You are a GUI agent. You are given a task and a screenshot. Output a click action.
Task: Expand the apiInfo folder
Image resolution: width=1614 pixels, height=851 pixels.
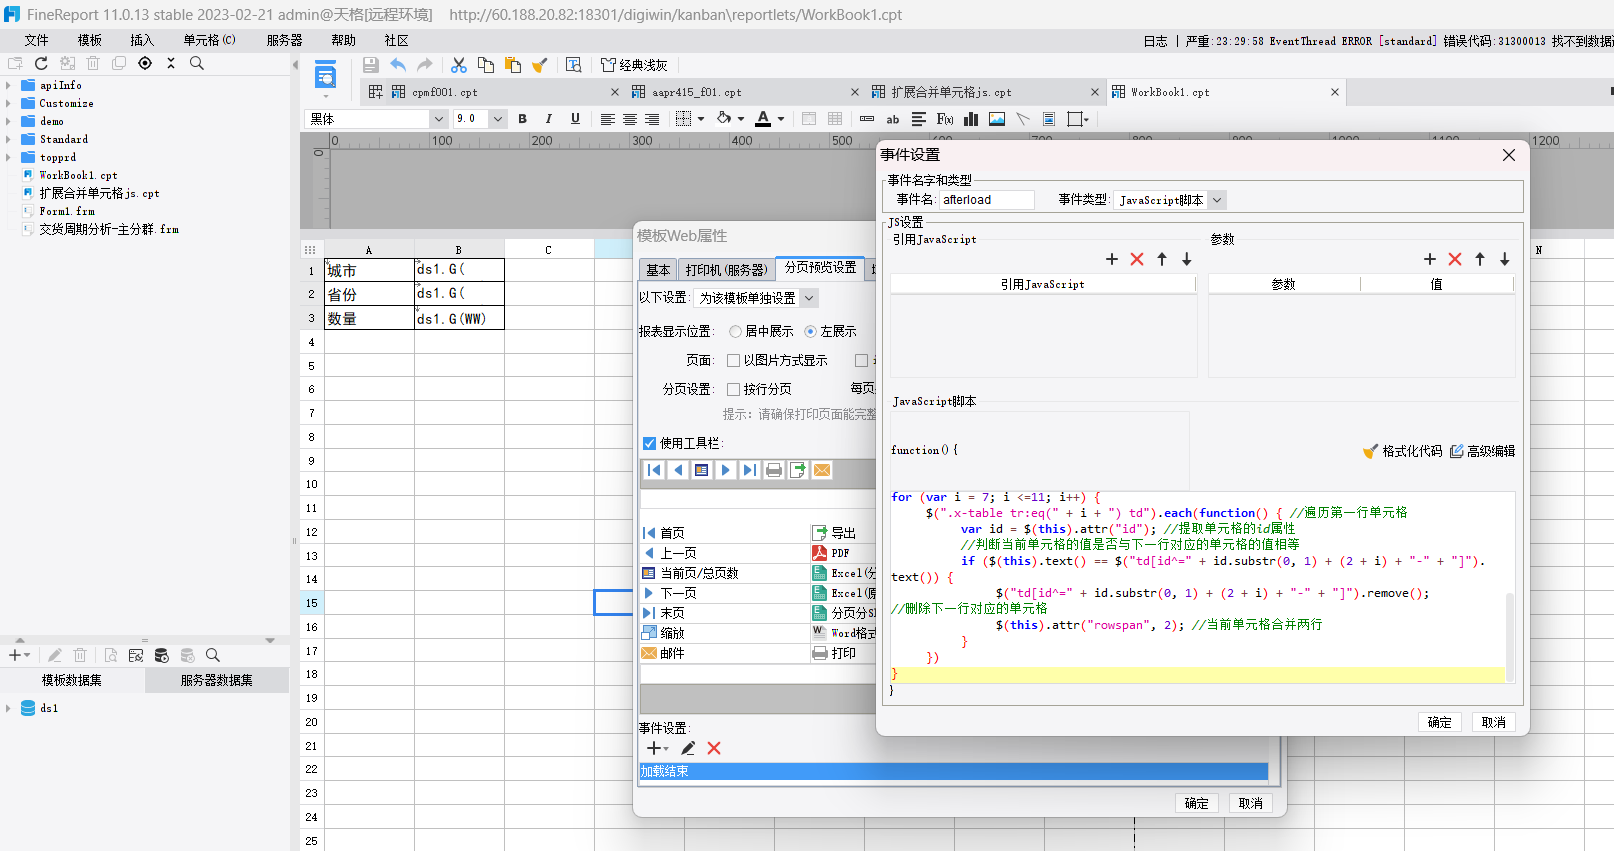coord(9,86)
